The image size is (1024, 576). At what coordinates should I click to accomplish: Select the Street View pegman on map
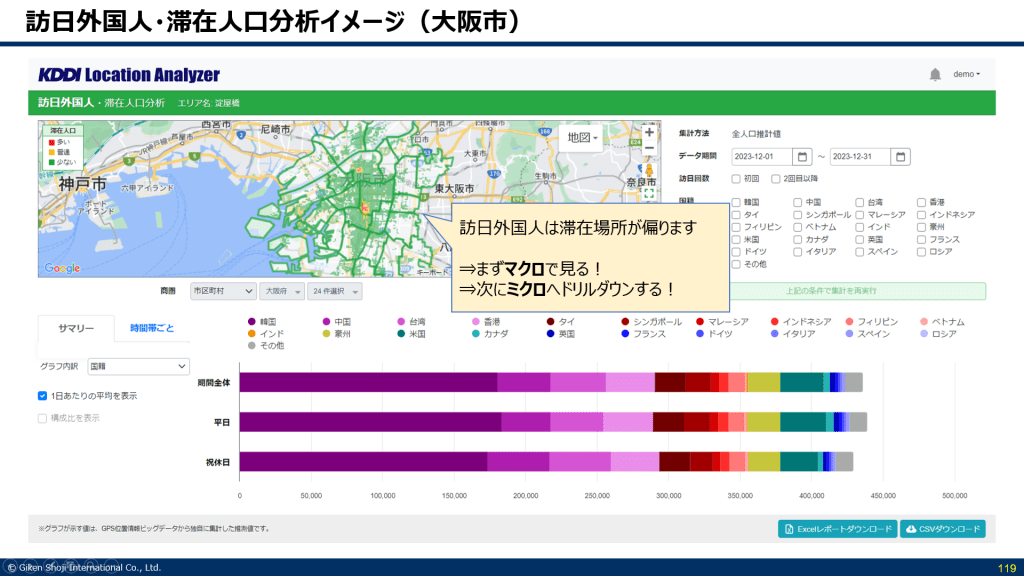click(x=648, y=172)
